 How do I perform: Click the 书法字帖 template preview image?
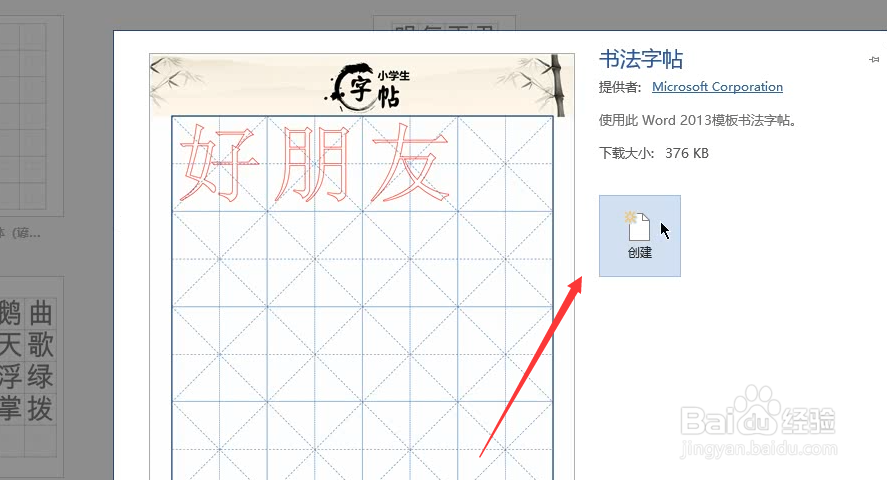(362, 267)
